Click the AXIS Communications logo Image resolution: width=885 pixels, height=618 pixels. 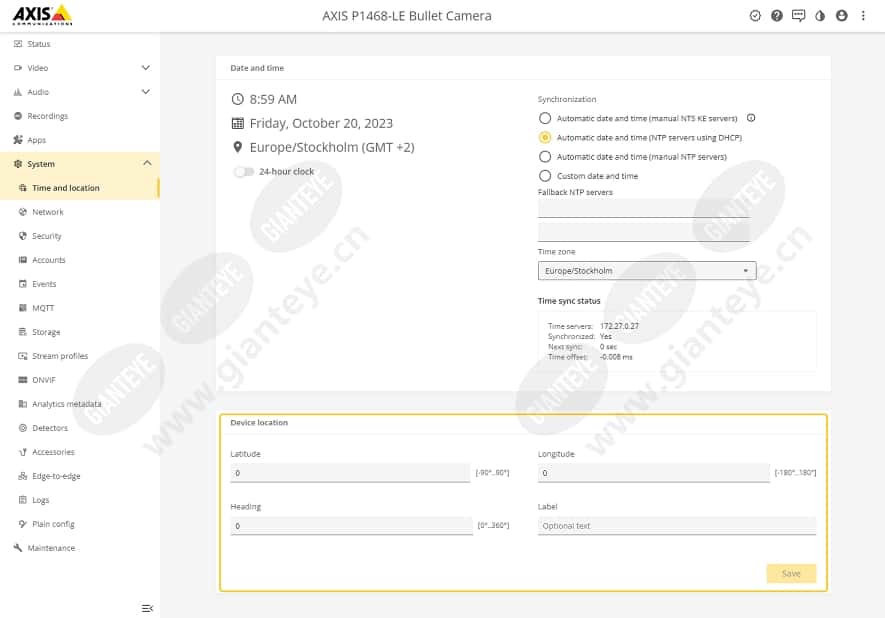(42, 15)
